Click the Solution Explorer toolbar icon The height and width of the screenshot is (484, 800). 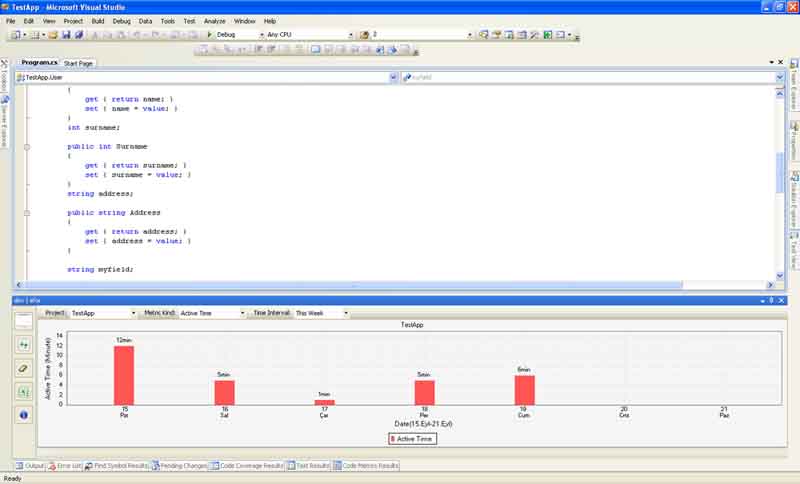483,35
